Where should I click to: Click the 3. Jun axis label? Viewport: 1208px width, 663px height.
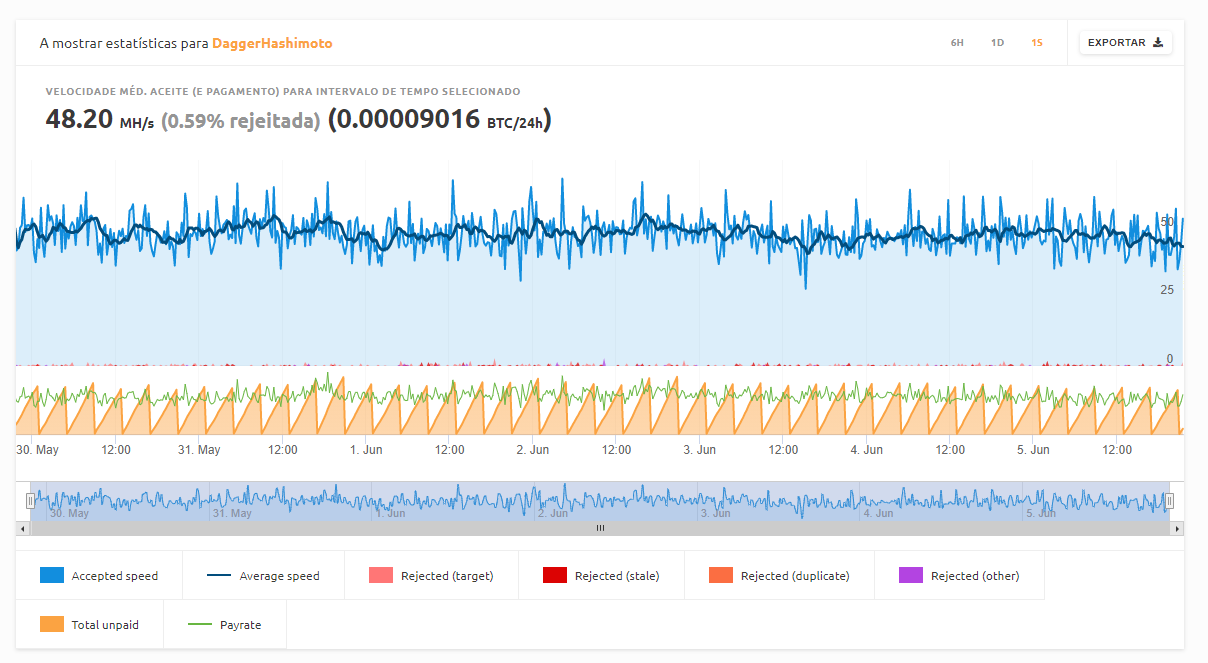700,450
